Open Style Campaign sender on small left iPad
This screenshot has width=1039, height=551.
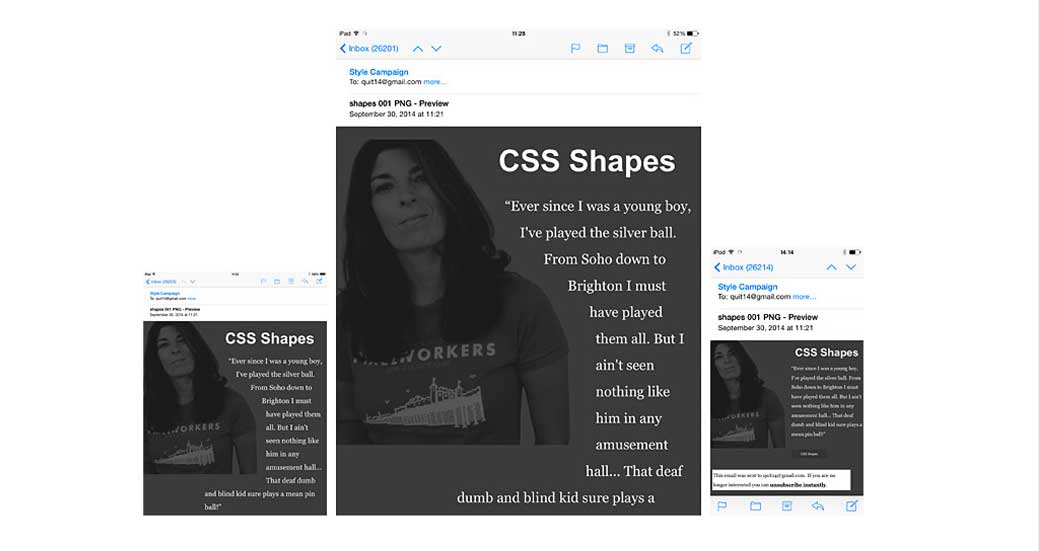click(x=165, y=293)
